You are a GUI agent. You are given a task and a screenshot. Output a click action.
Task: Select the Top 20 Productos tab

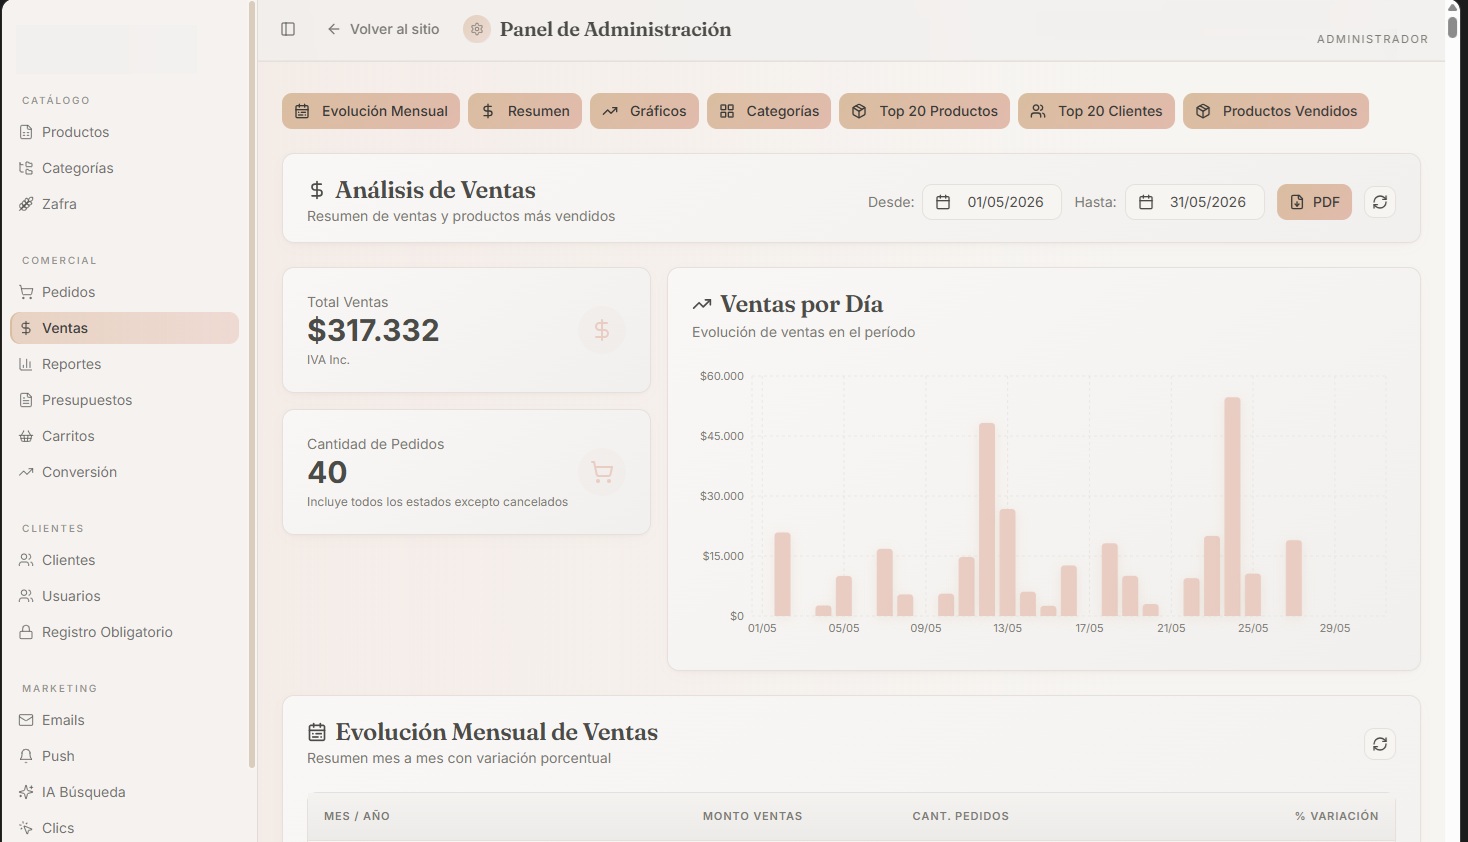pos(924,111)
